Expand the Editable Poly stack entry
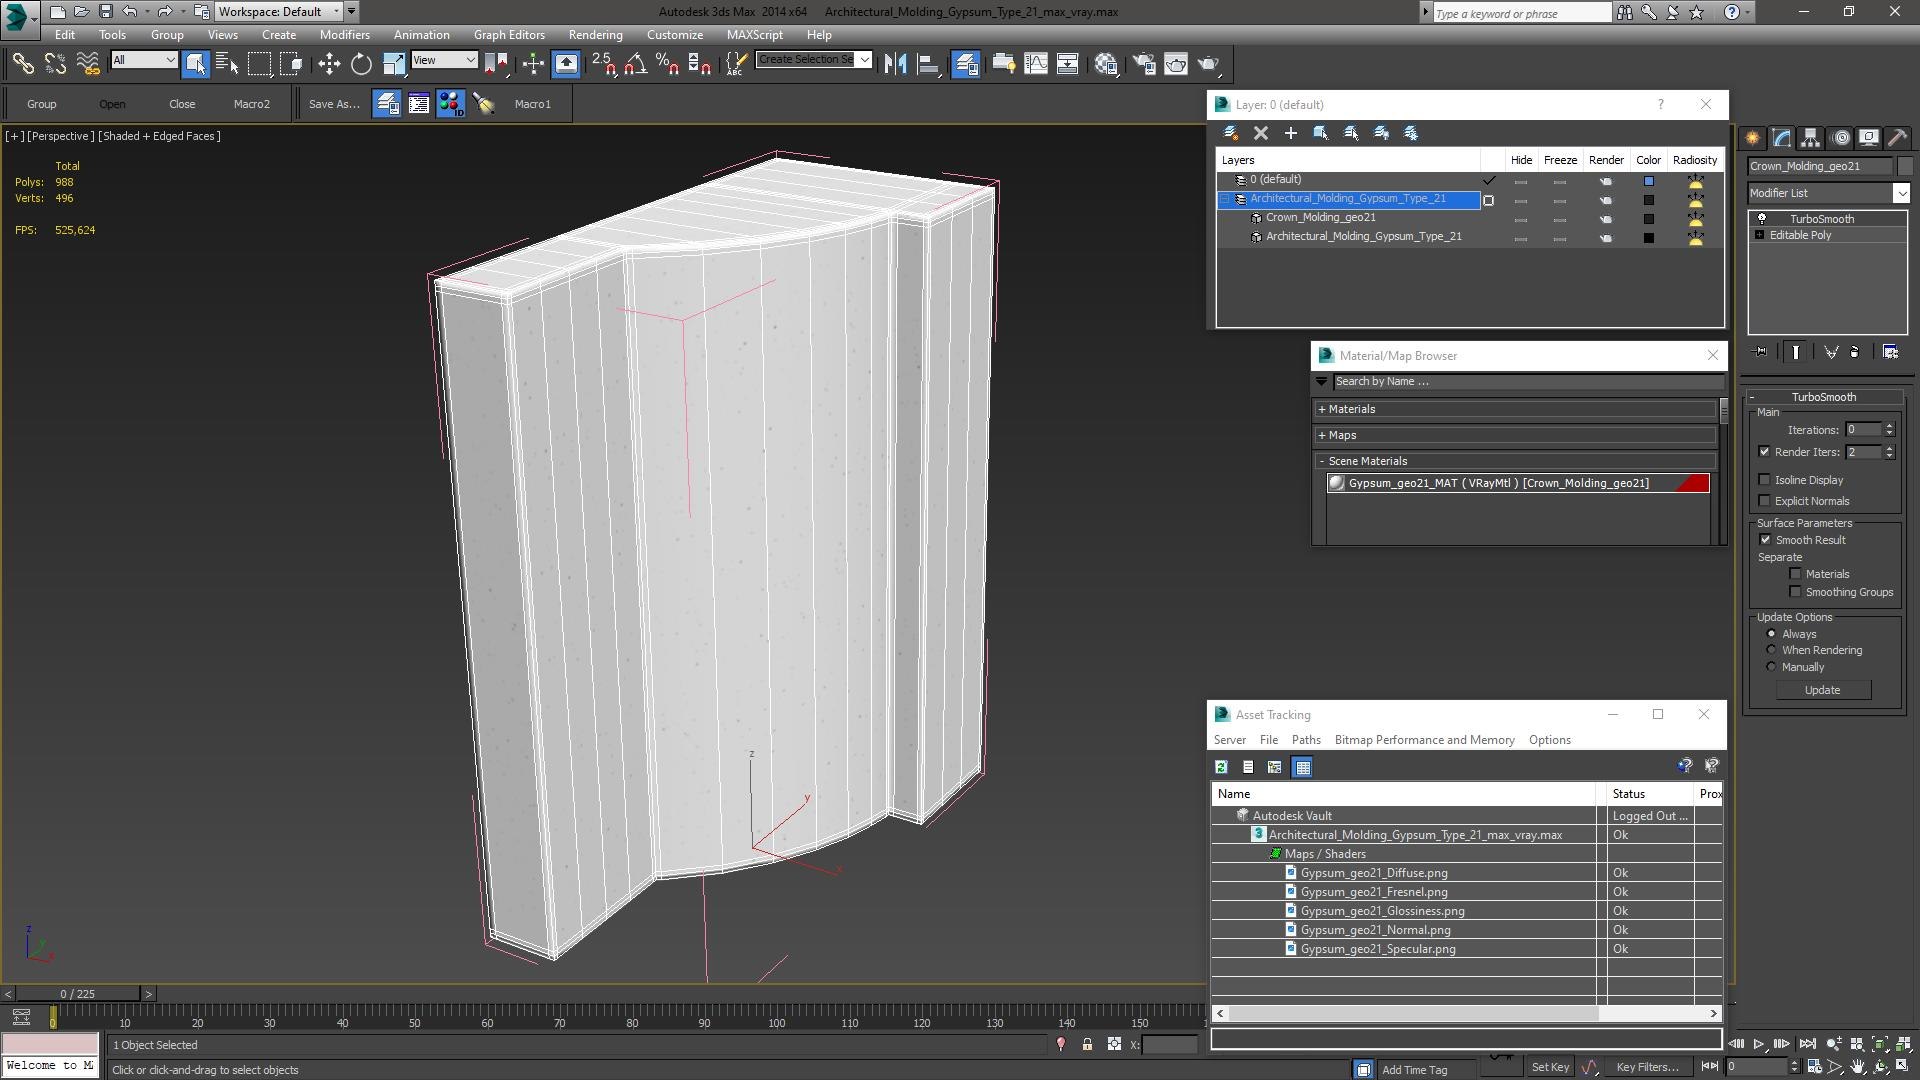1920x1080 pixels. (x=1760, y=235)
